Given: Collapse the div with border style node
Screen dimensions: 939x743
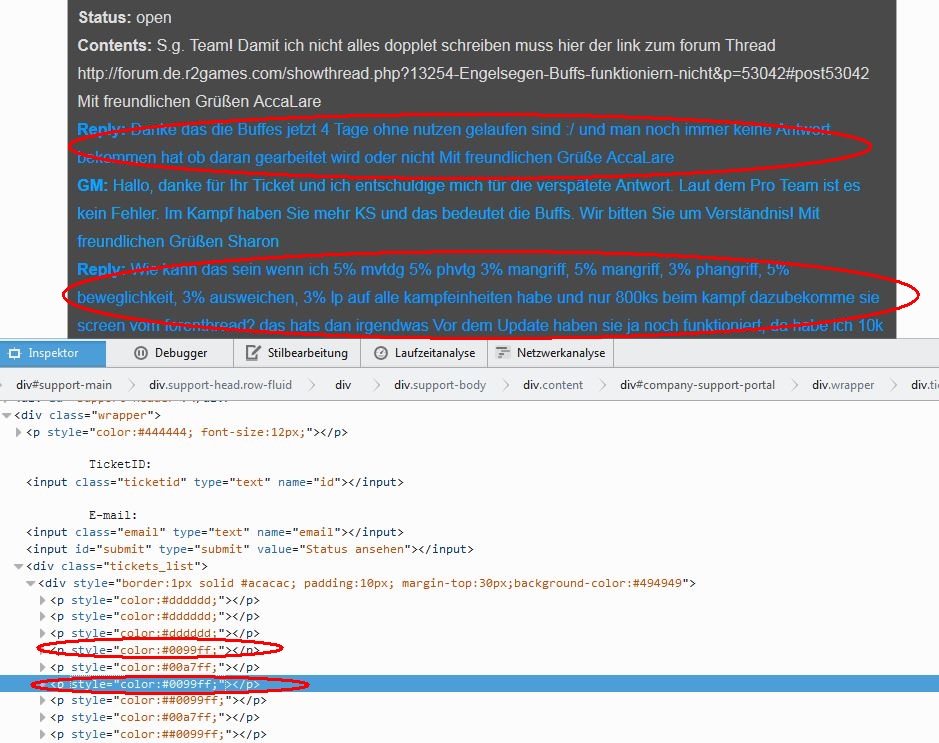Looking at the screenshot, I should (x=31, y=583).
